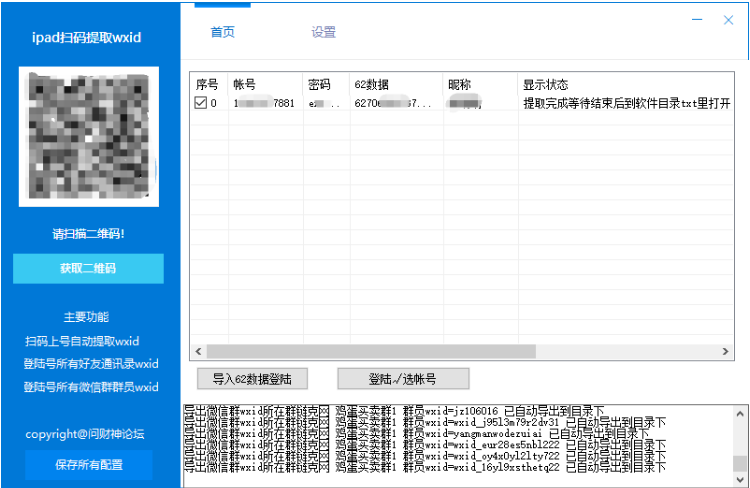Click the 序号 column header

click(x=209, y=85)
